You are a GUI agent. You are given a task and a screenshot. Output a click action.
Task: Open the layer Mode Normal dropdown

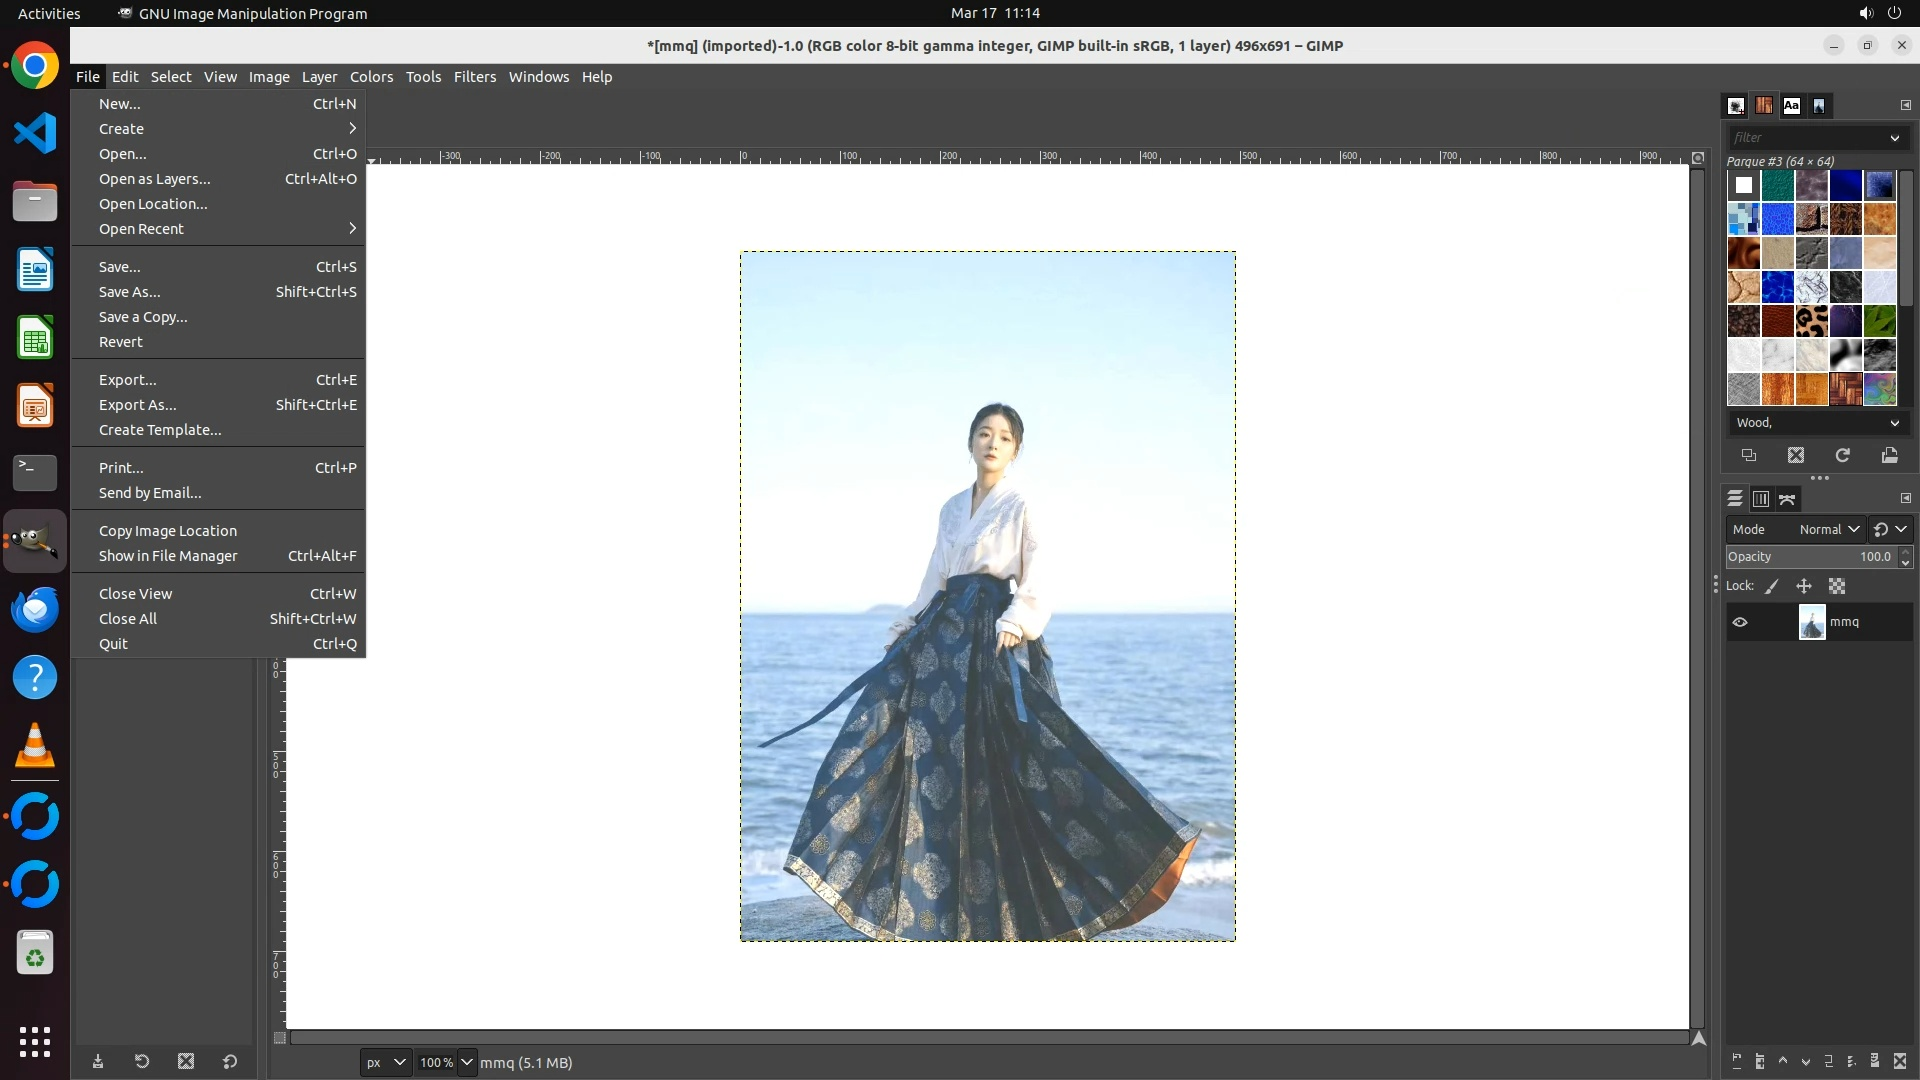(1828, 529)
